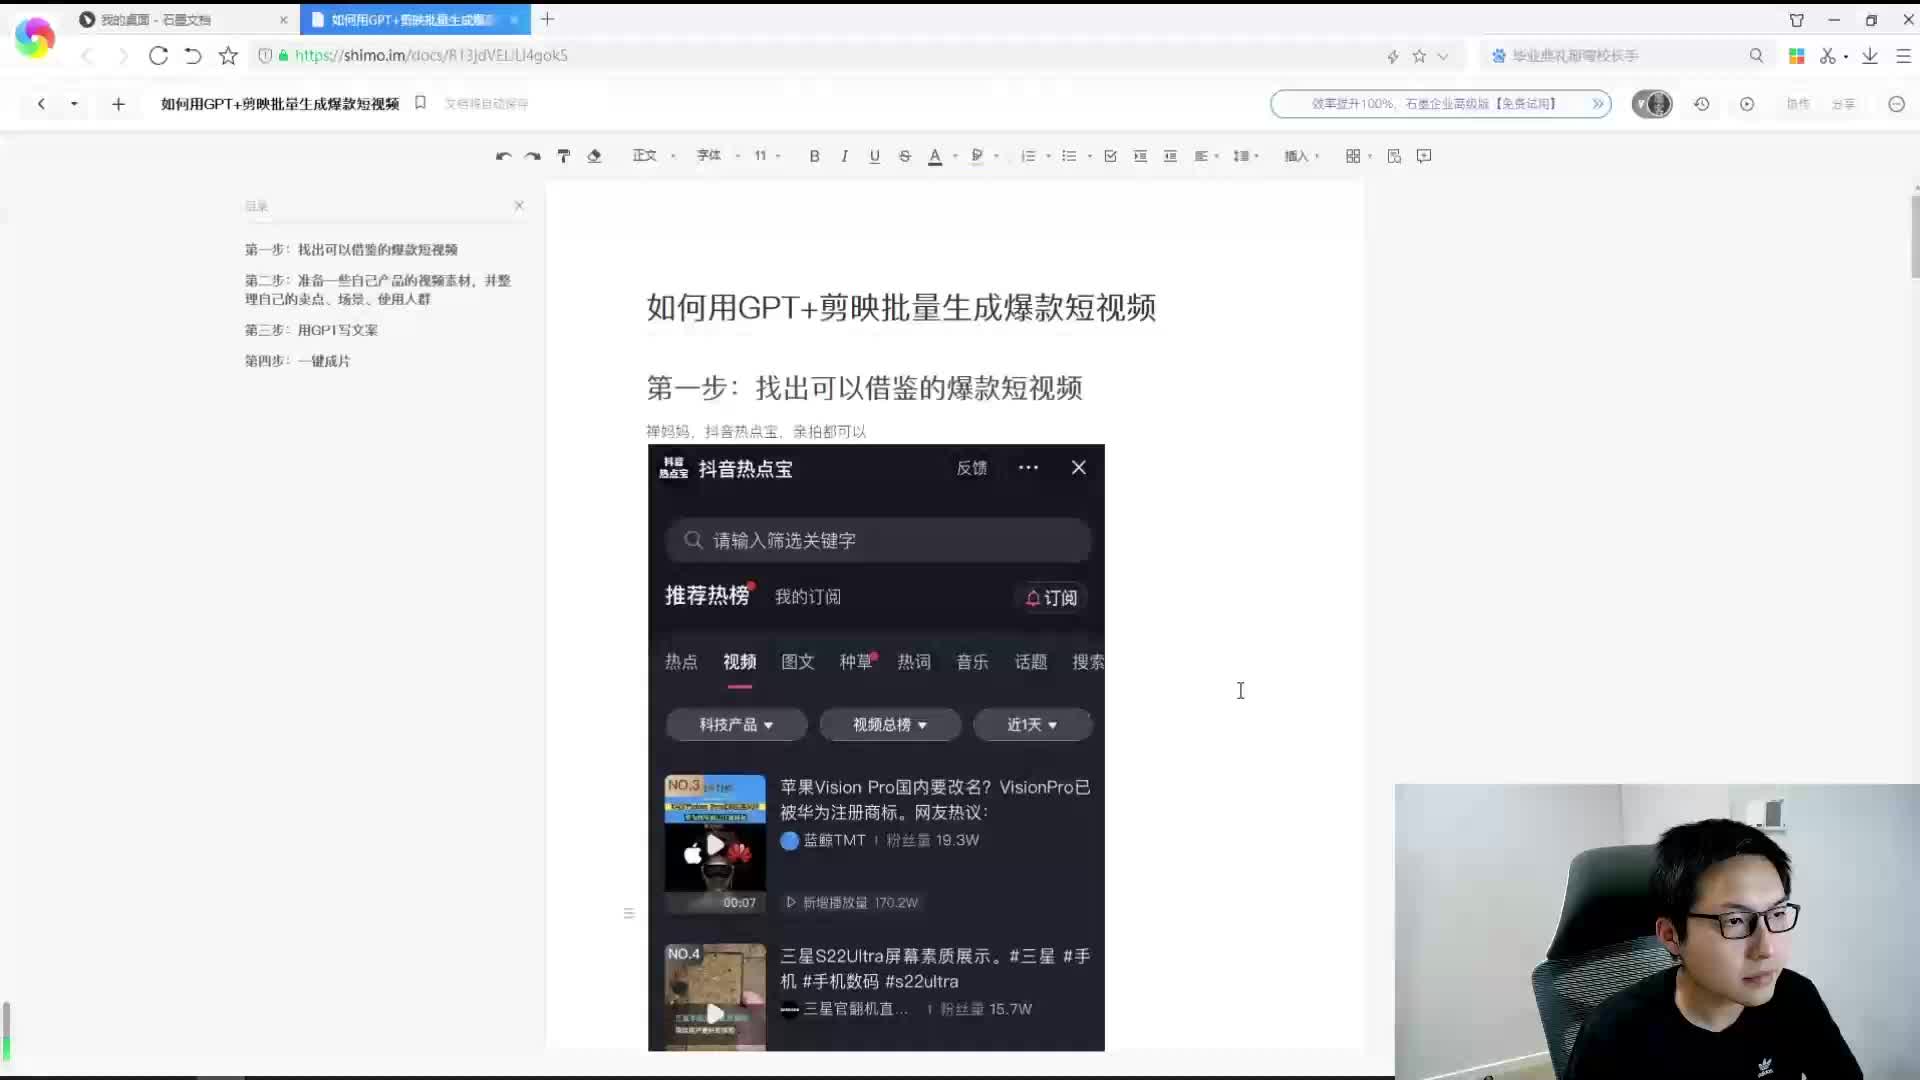Click the paragraph drag handle left of the image
1920x1080 pixels.
tap(629, 913)
